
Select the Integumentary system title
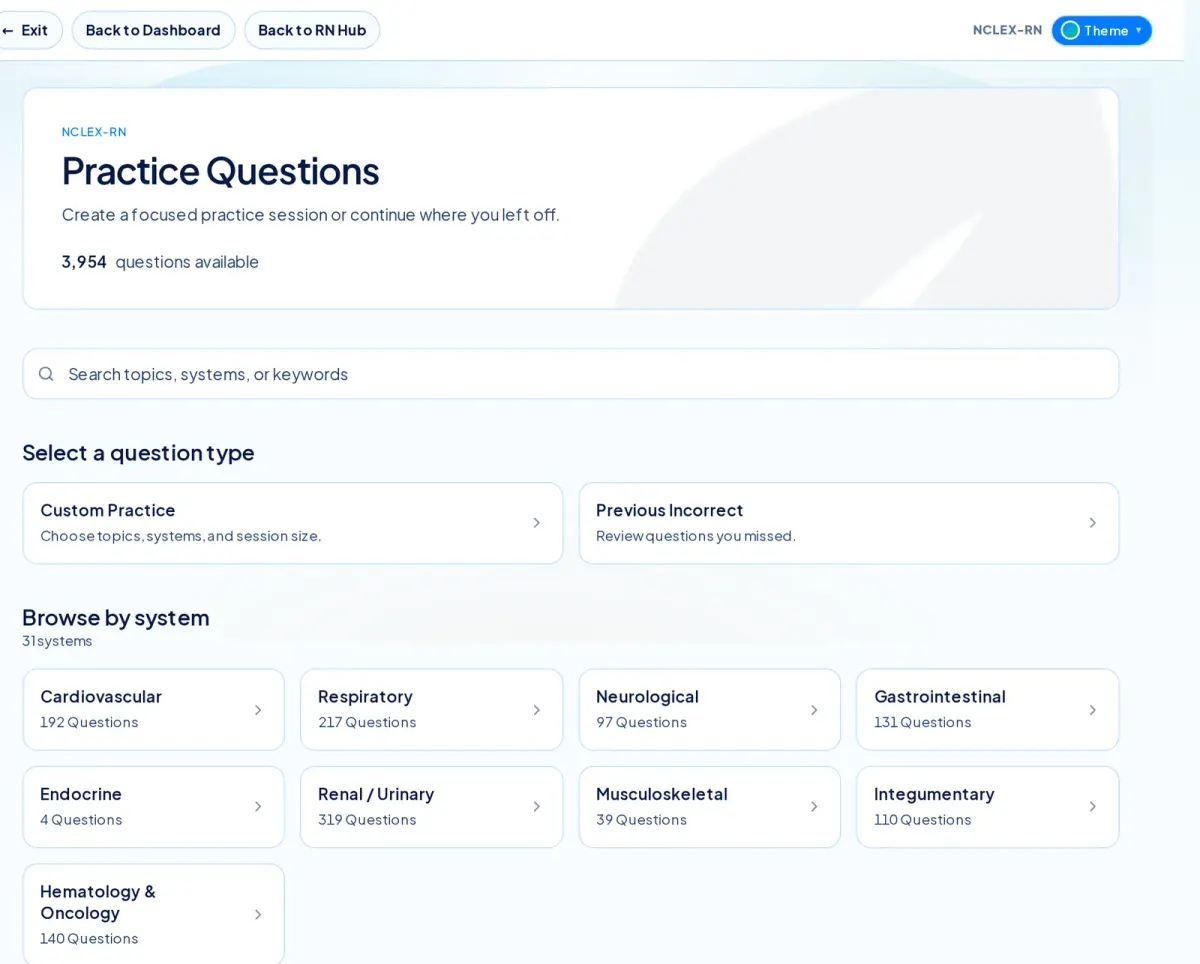(934, 794)
